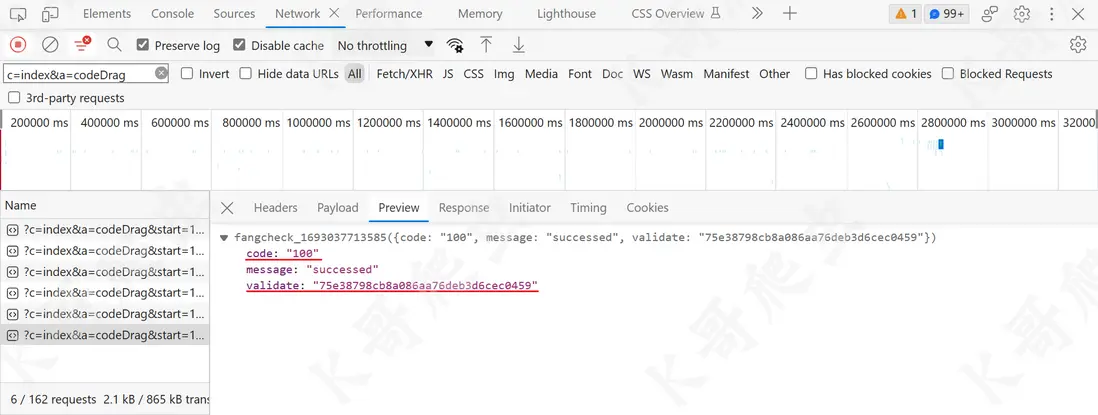Add a new tool with plus icon

(790, 14)
